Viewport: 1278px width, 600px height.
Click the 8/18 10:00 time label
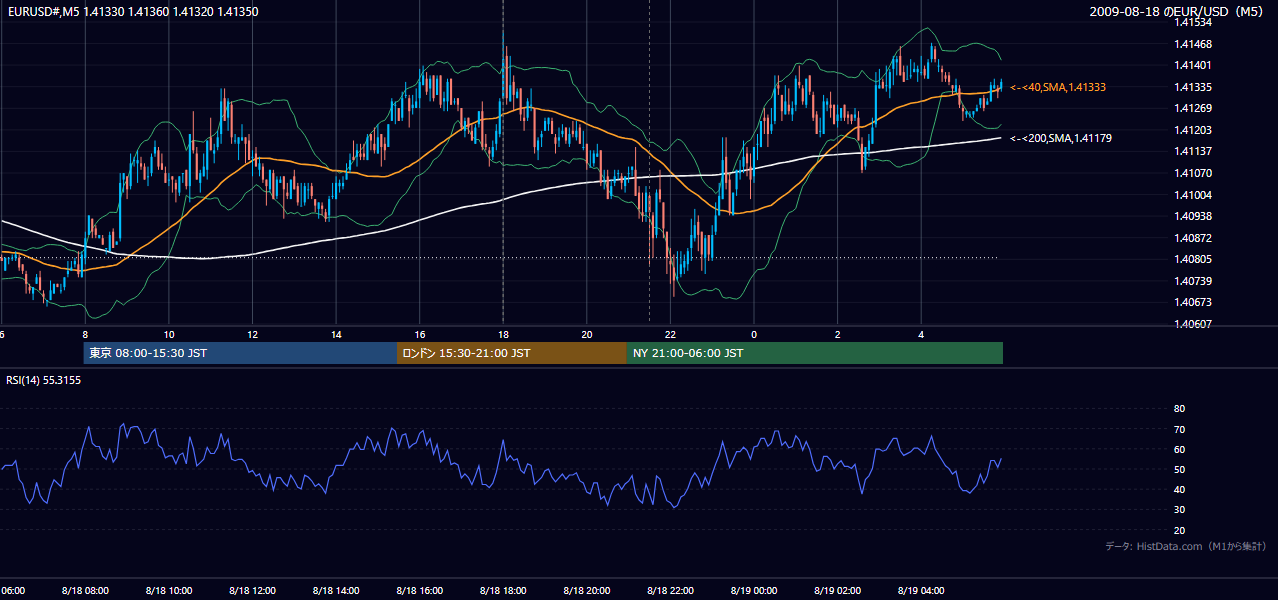169,590
